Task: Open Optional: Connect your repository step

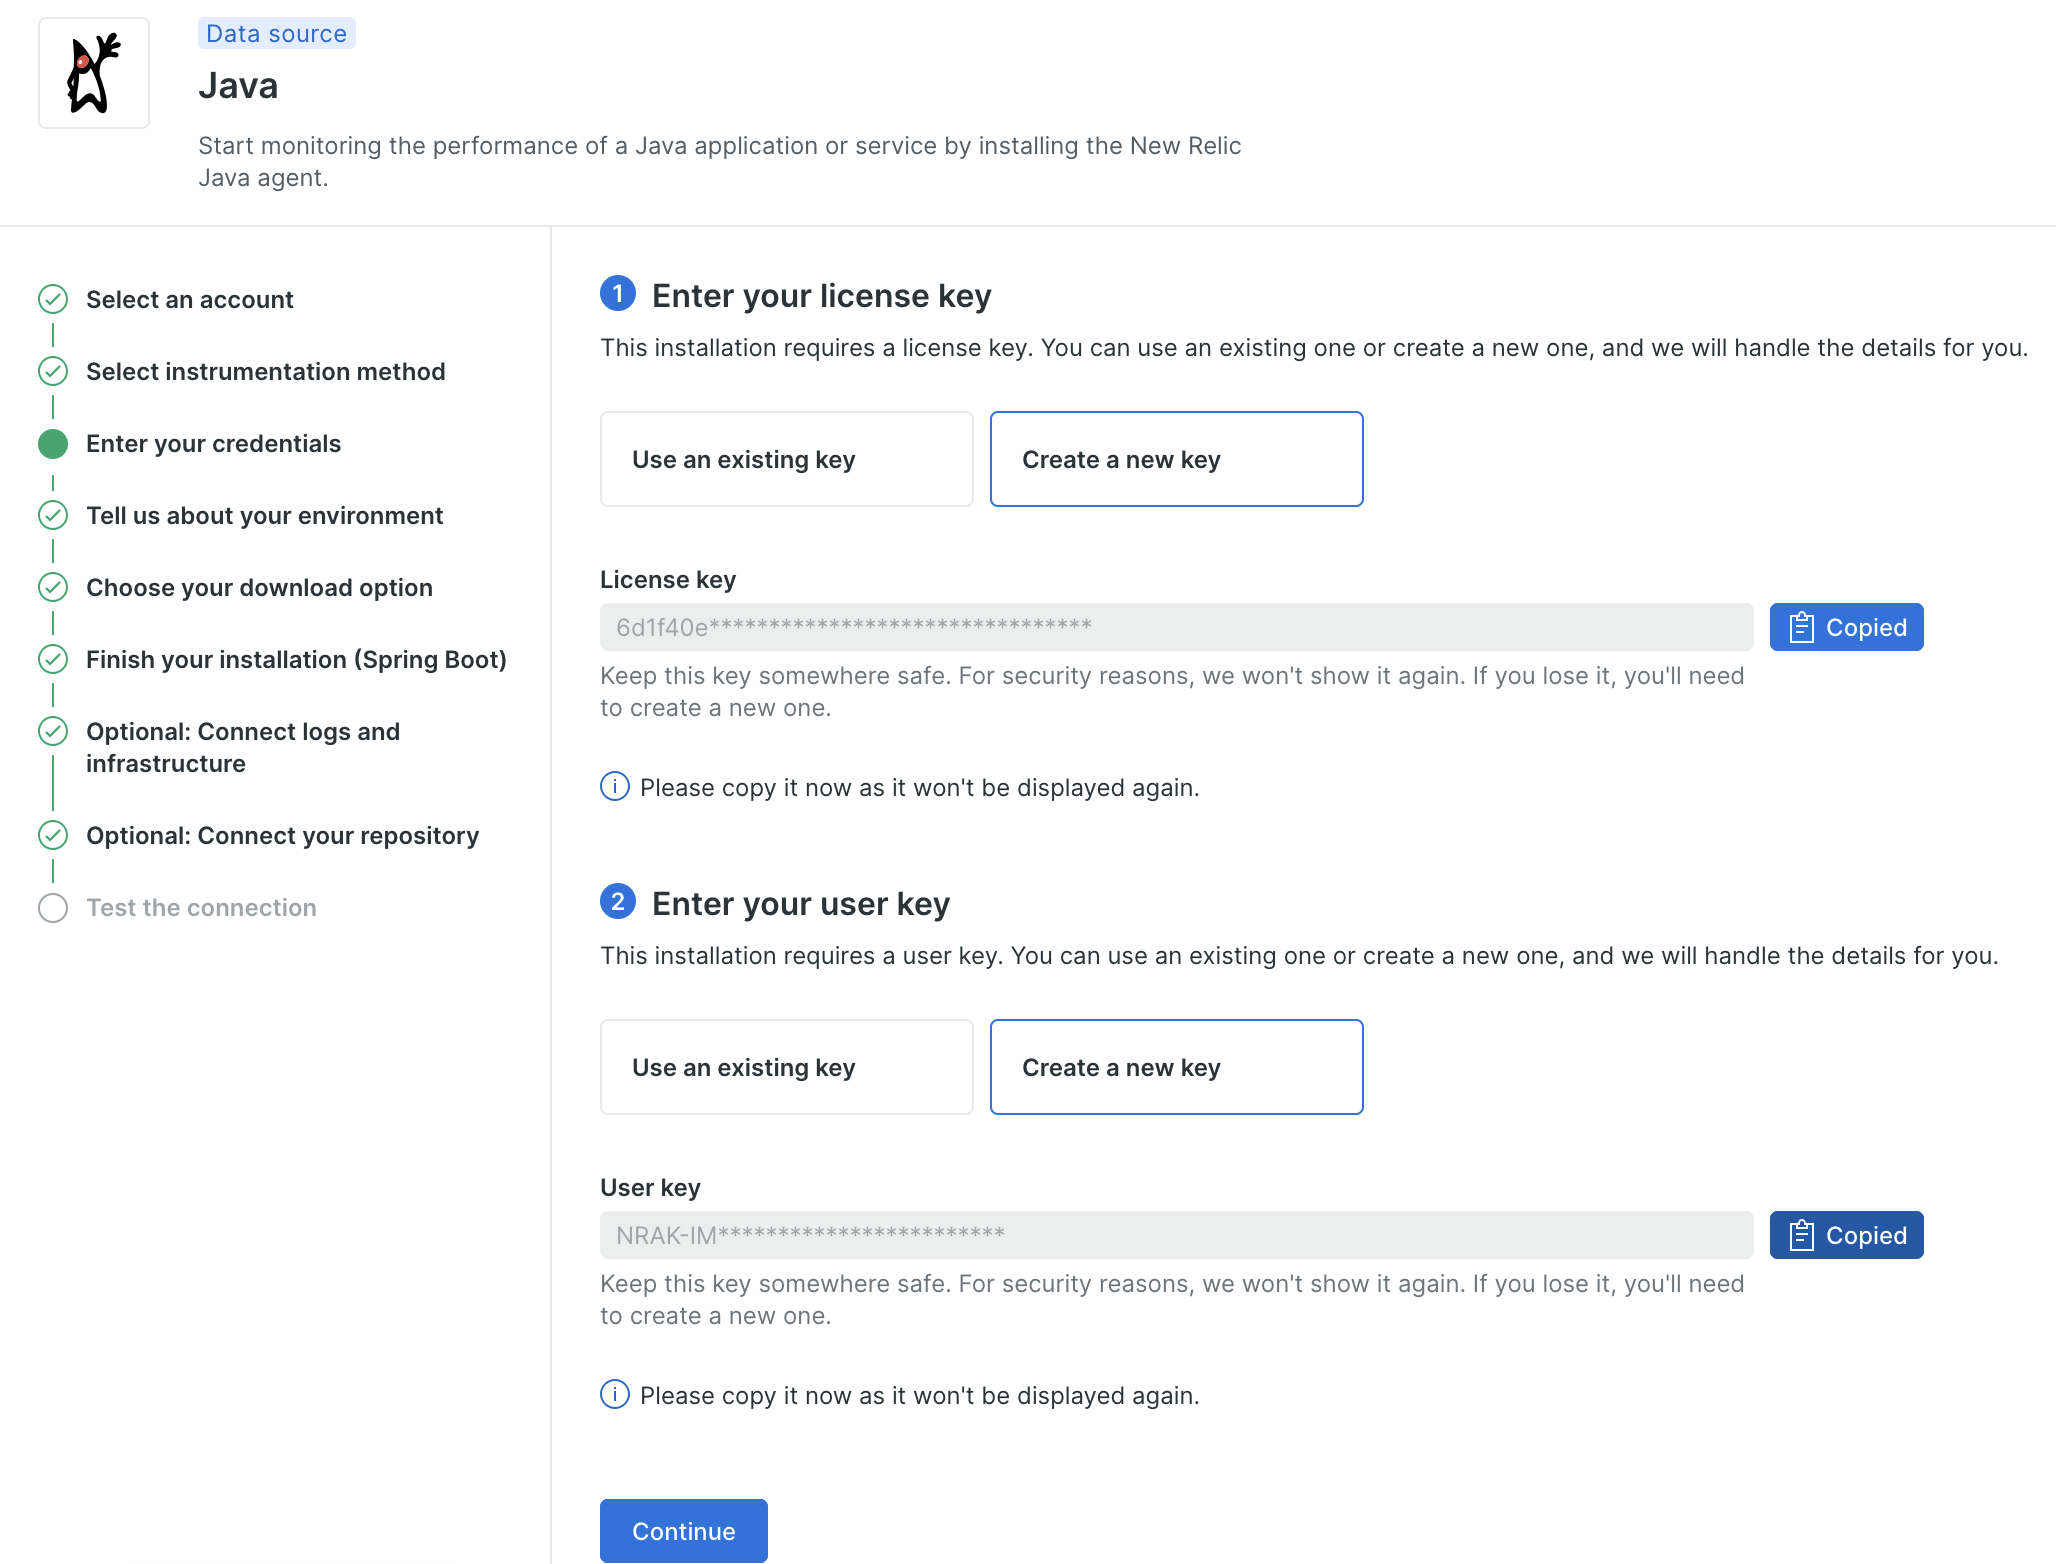Action: tap(282, 836)
